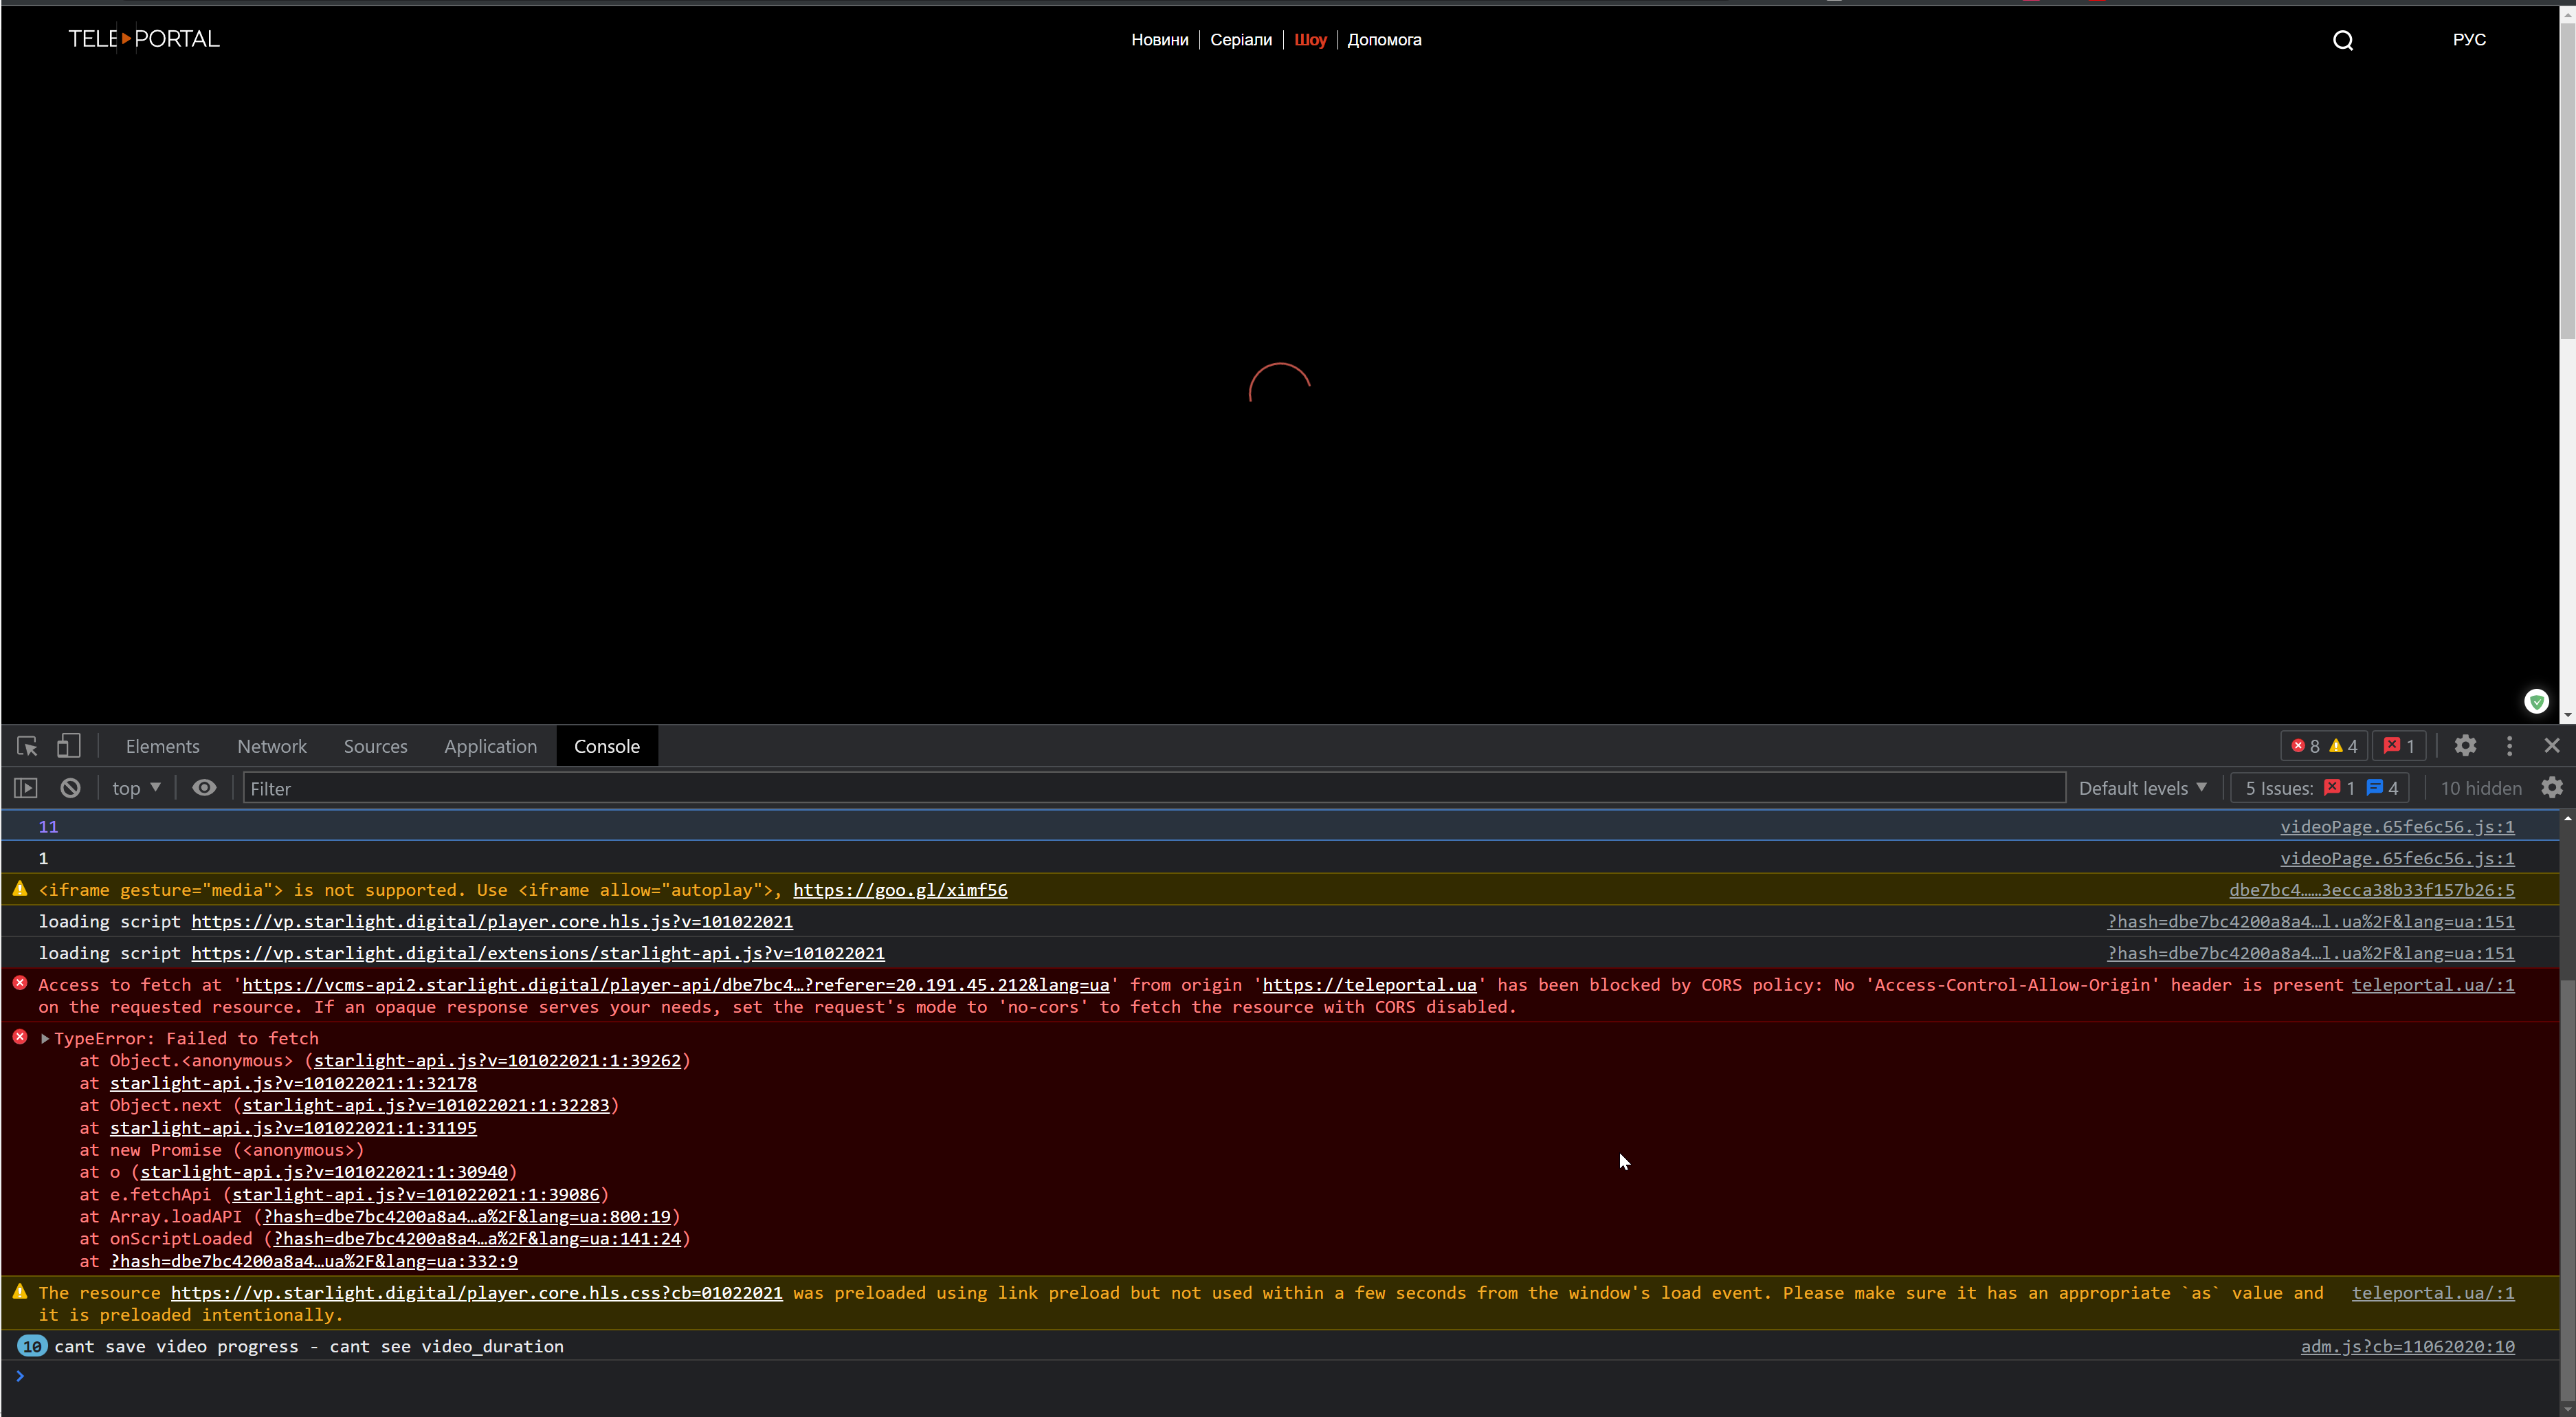Toggle visibility of the 4 warnings filter
The height and width of the screenshot is (1417, 2576).
click(2338, 745)
